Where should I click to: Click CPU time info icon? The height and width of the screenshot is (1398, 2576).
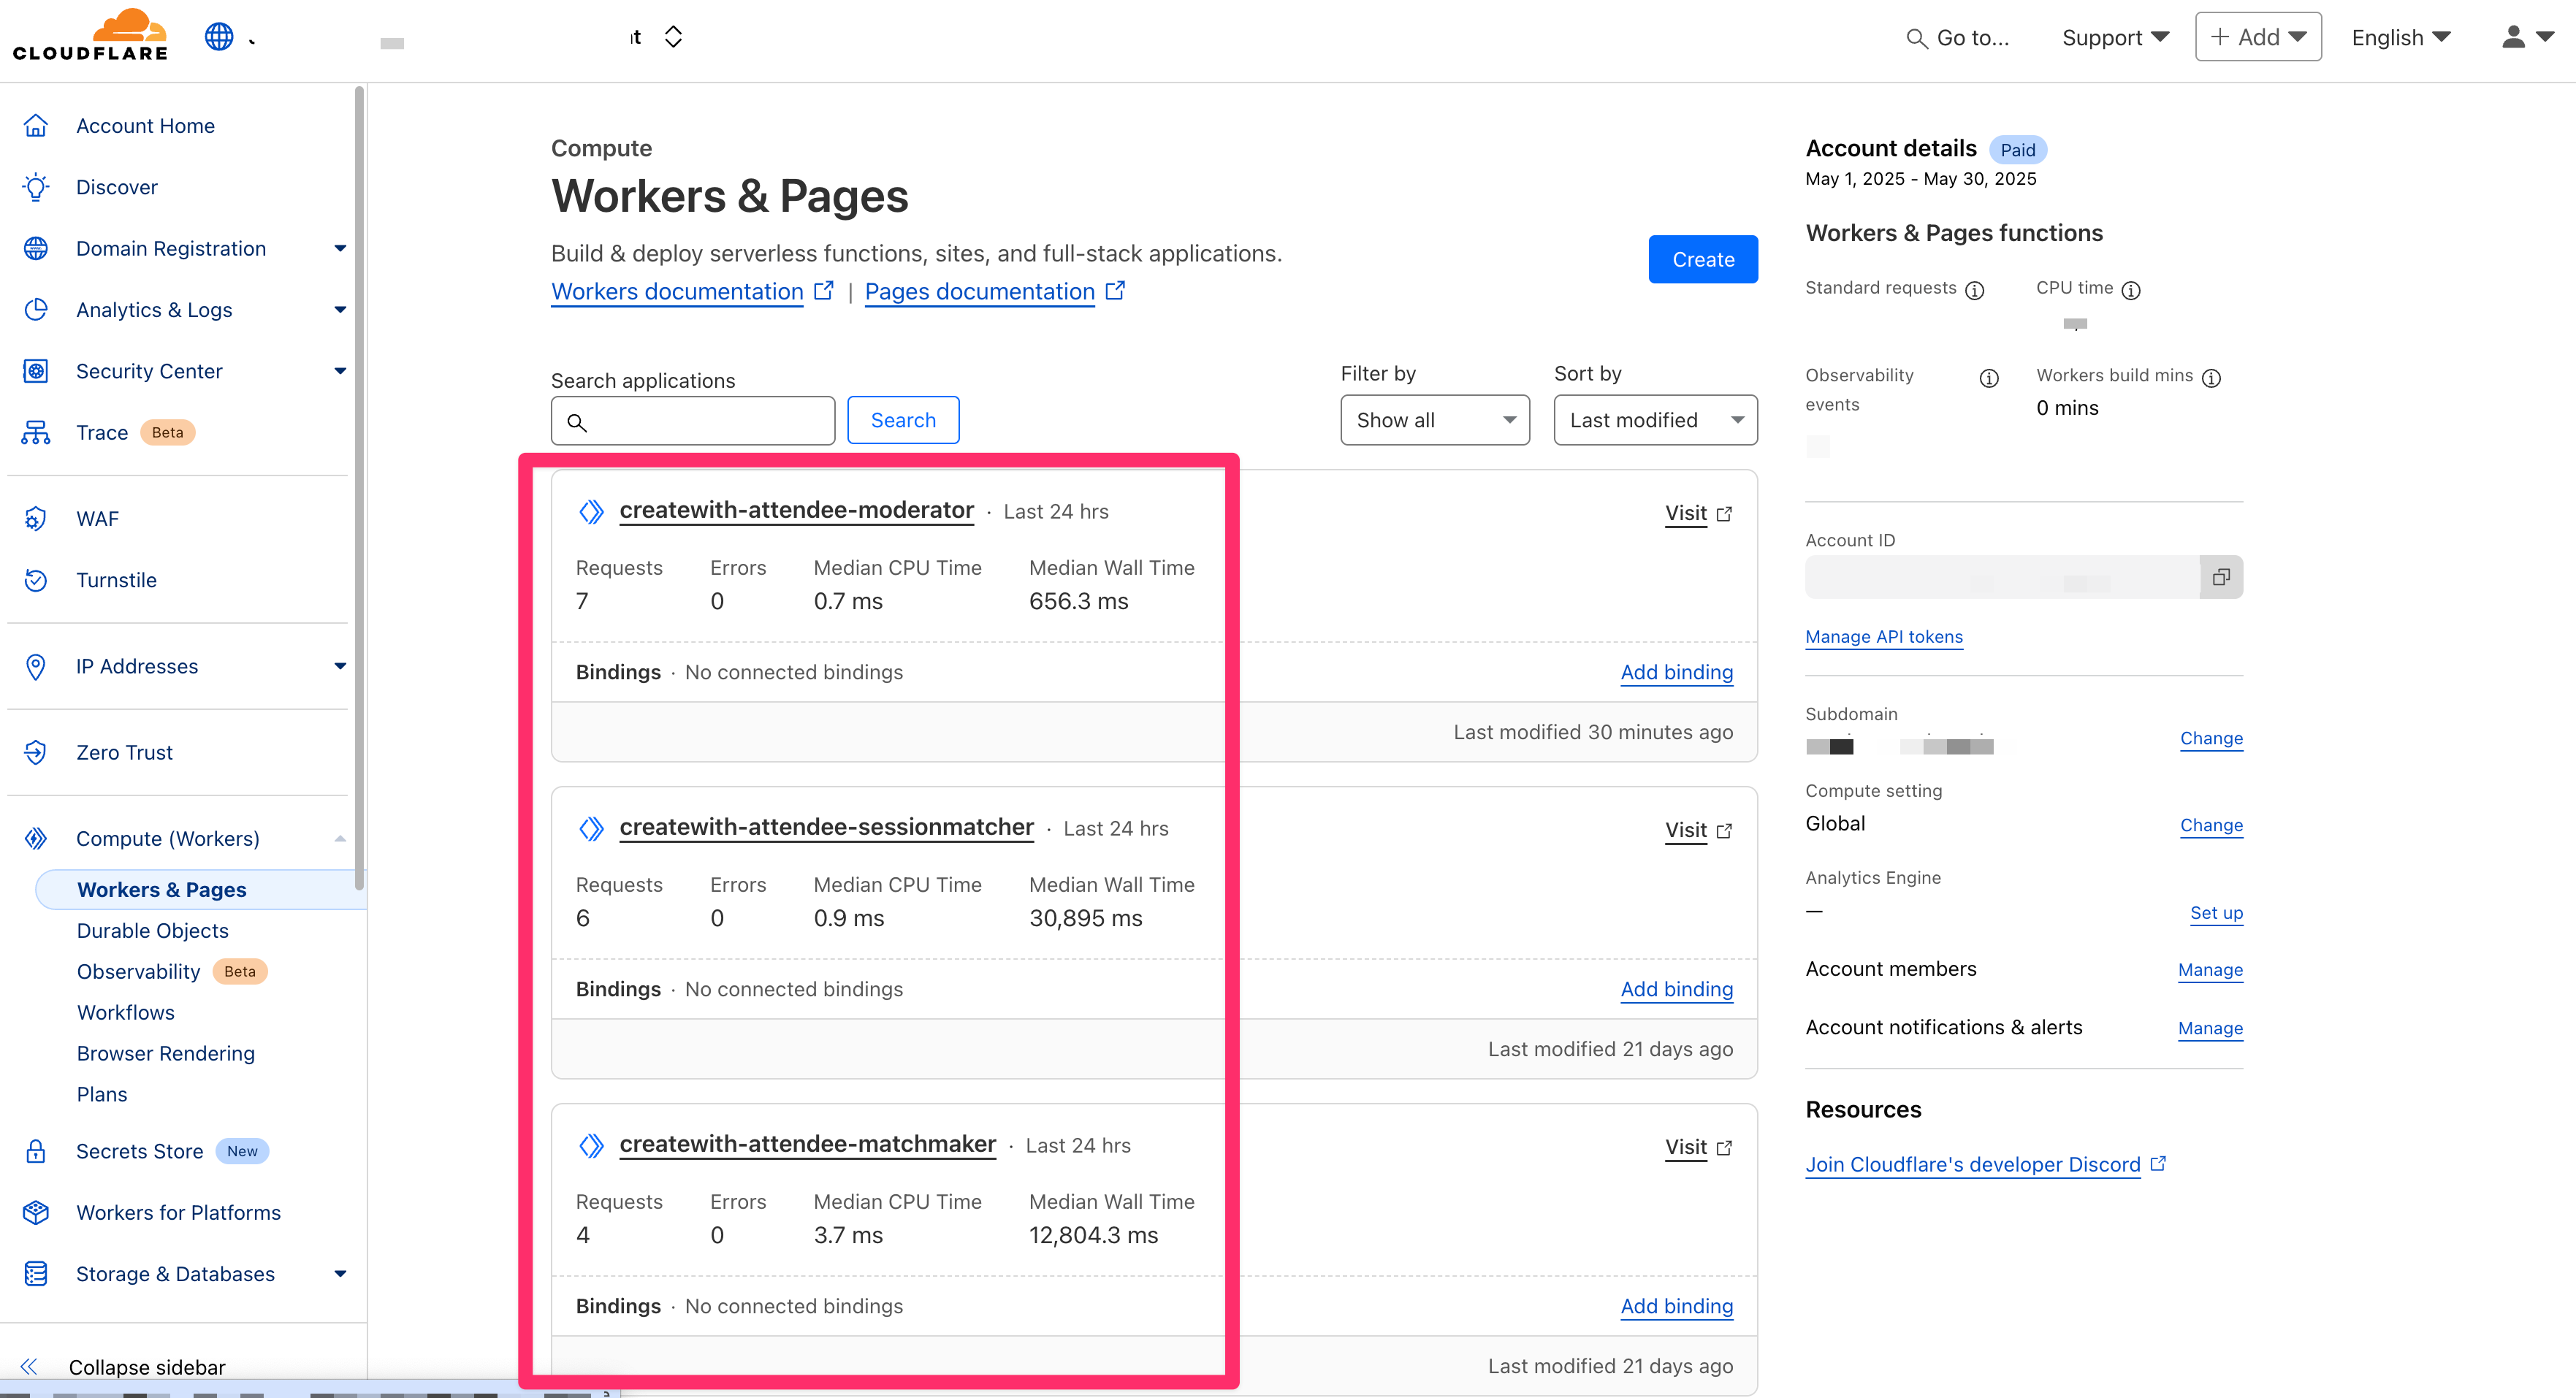click(x=2131, y=290)
